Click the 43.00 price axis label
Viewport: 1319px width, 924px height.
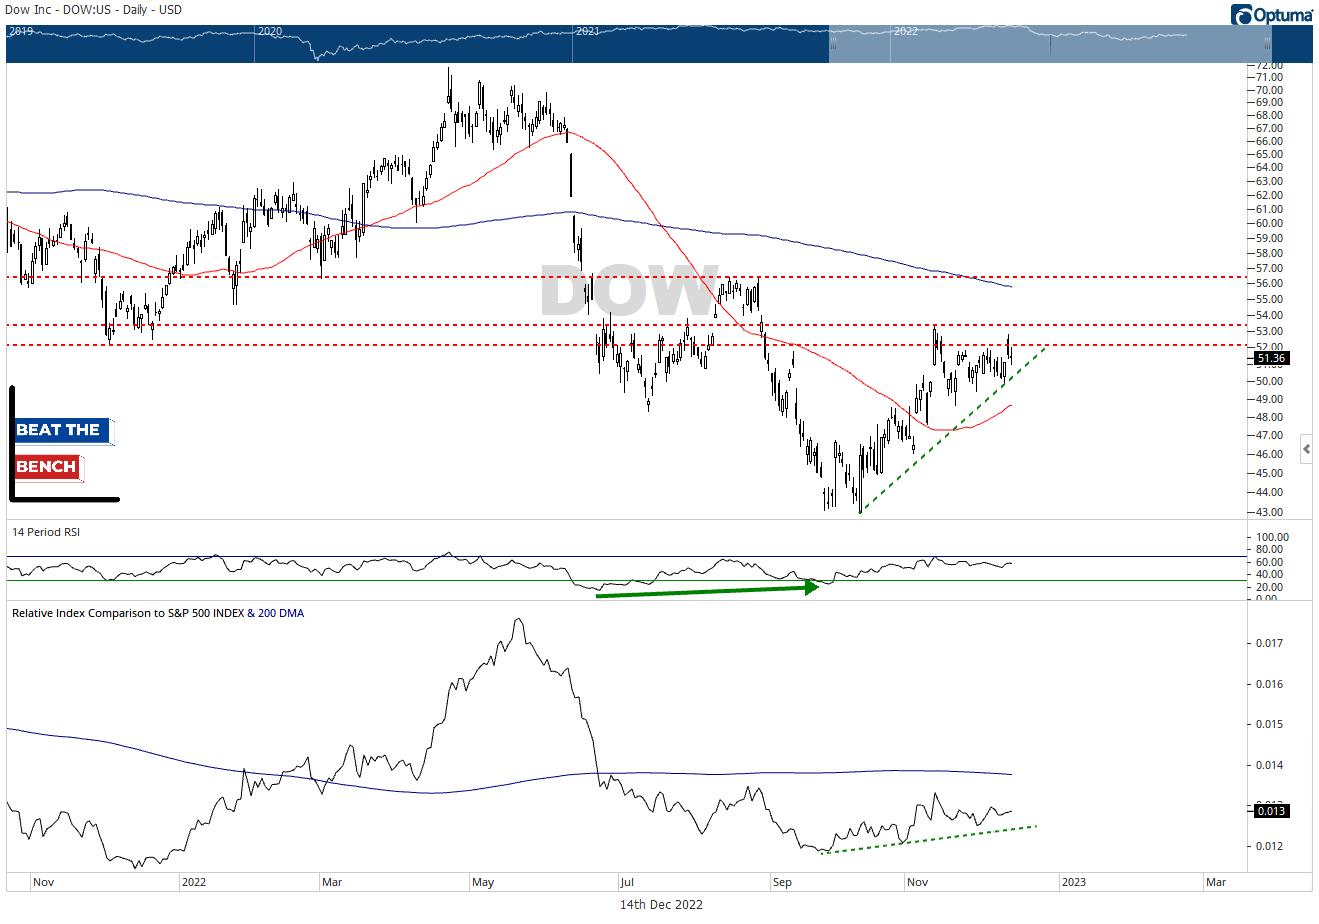[x=1270, y=512]
